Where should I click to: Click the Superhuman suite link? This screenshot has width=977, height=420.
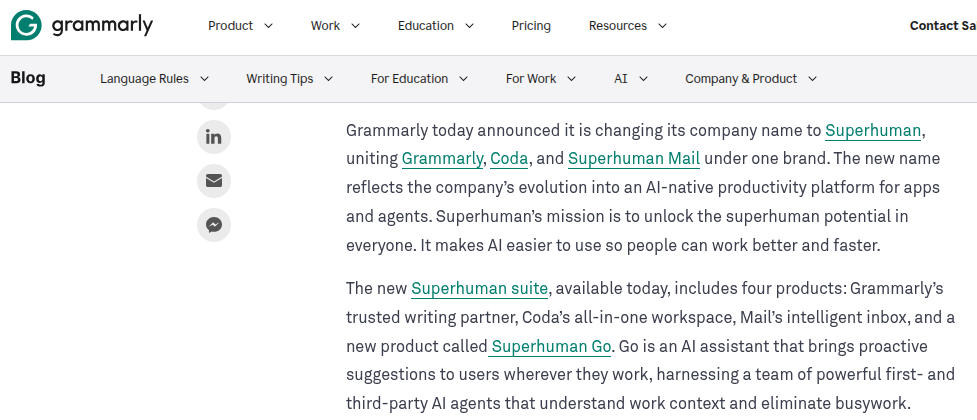(x=479, y=289)
